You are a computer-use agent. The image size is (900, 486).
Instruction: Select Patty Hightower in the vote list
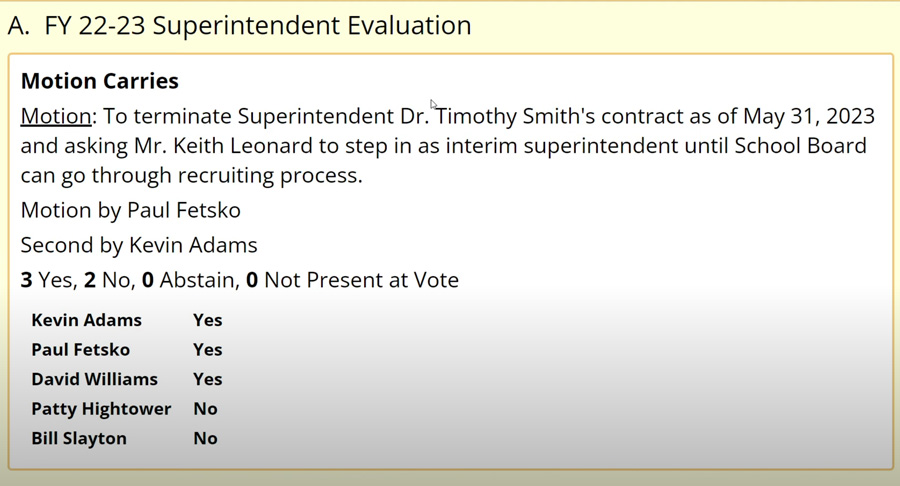(101, 409)
